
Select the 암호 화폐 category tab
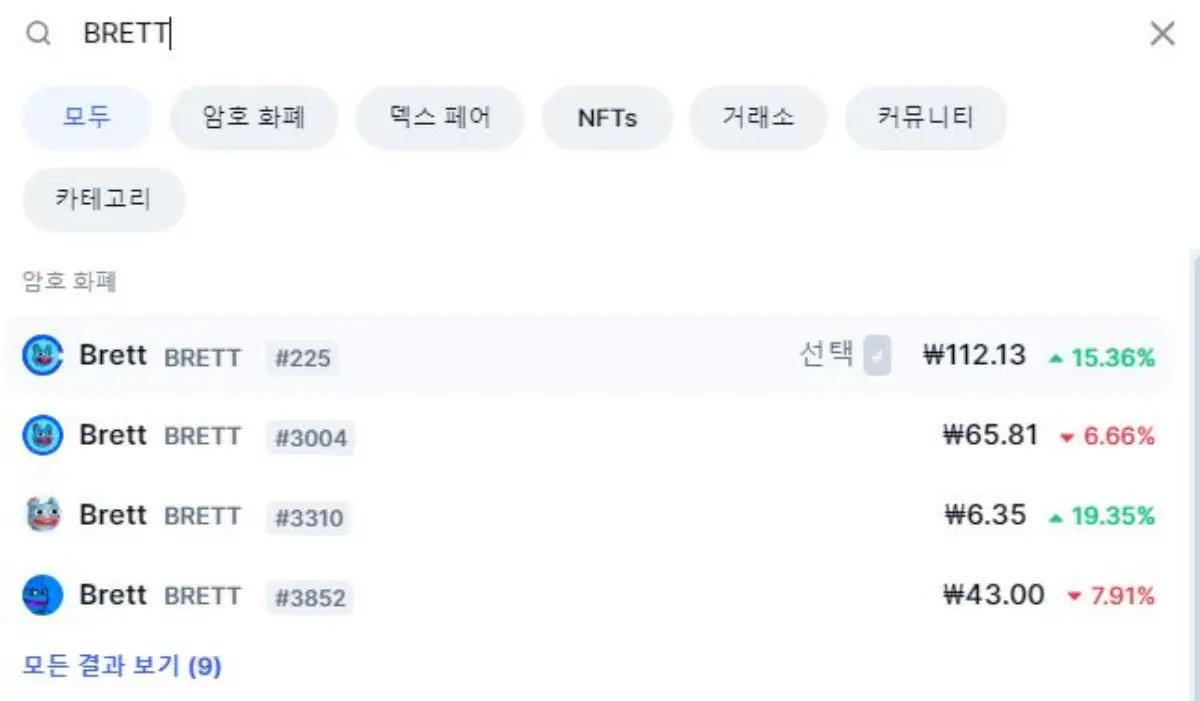coord(254,117)
